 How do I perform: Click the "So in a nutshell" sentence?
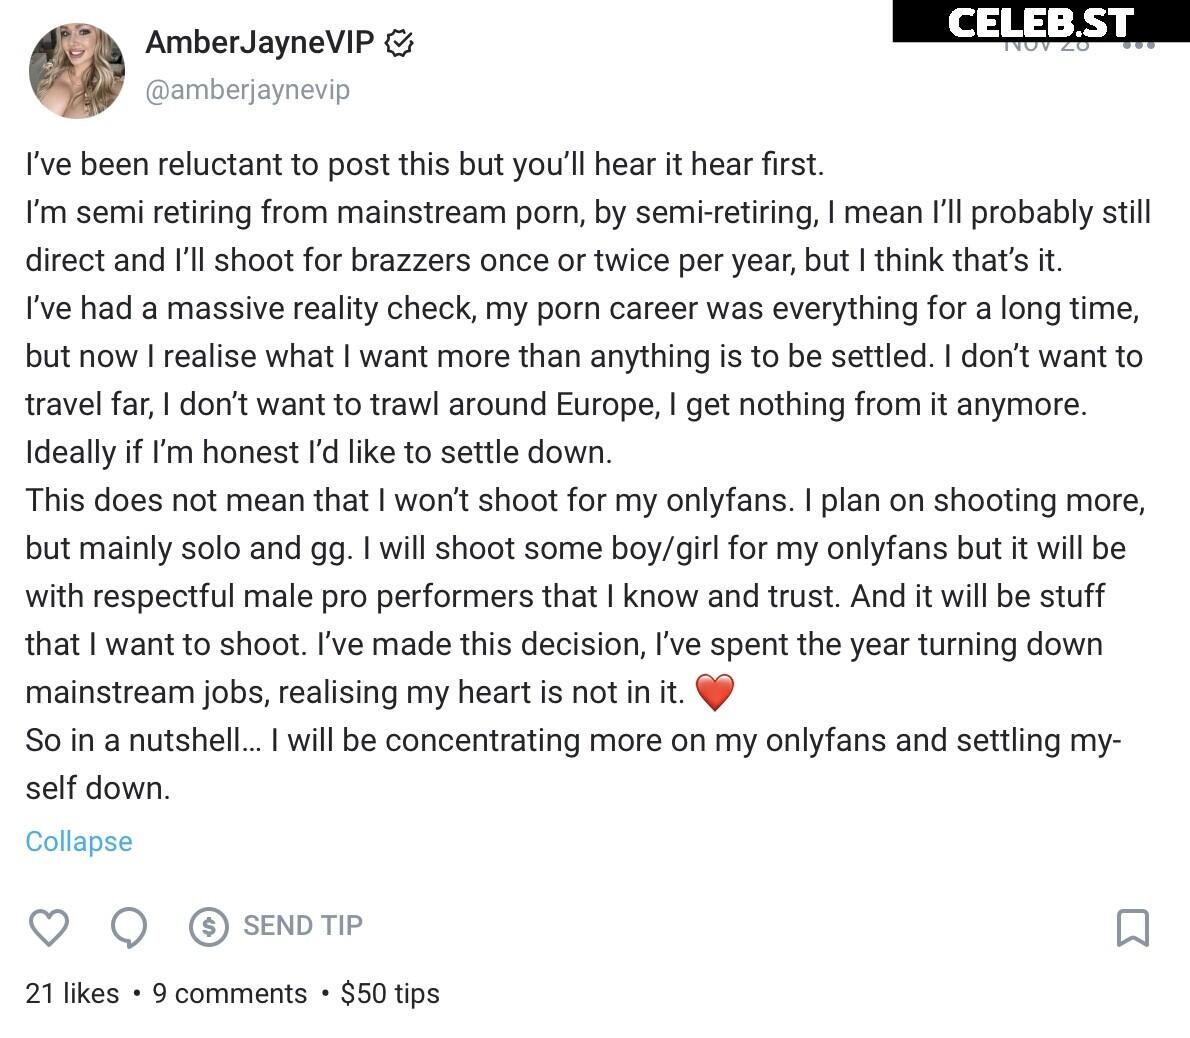point(573,764)
